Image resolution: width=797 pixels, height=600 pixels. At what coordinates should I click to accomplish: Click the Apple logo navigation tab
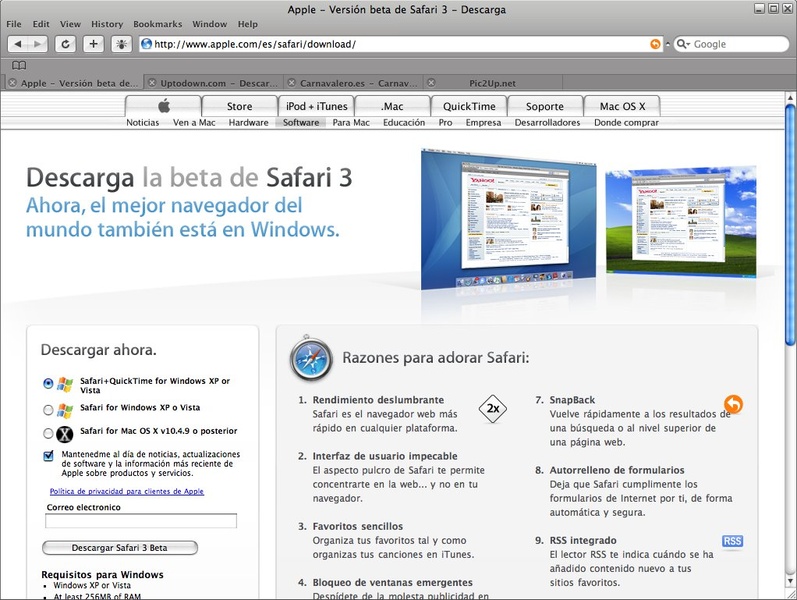pos(163,106)
